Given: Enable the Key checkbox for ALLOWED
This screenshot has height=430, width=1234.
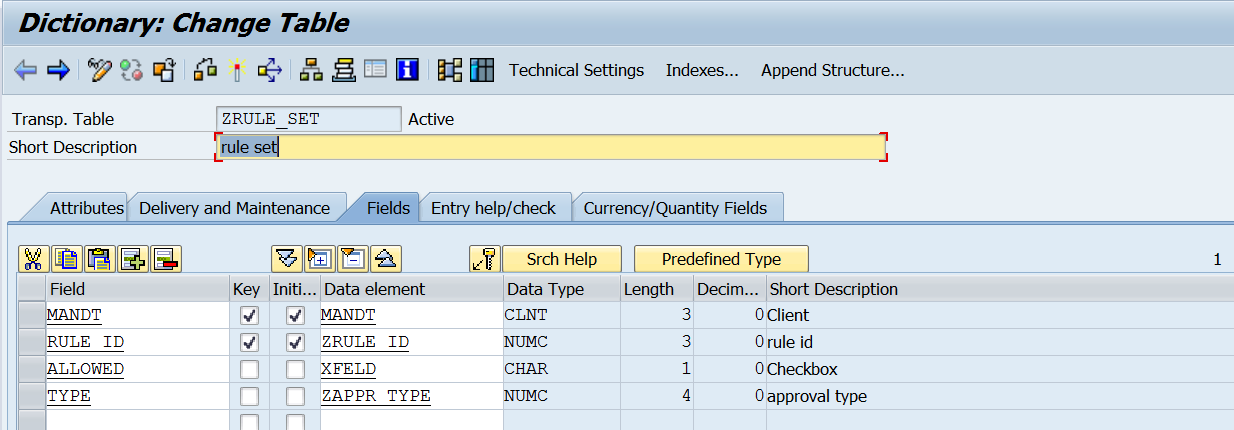Looking at the screenshot, I should (x=250, y=370).
